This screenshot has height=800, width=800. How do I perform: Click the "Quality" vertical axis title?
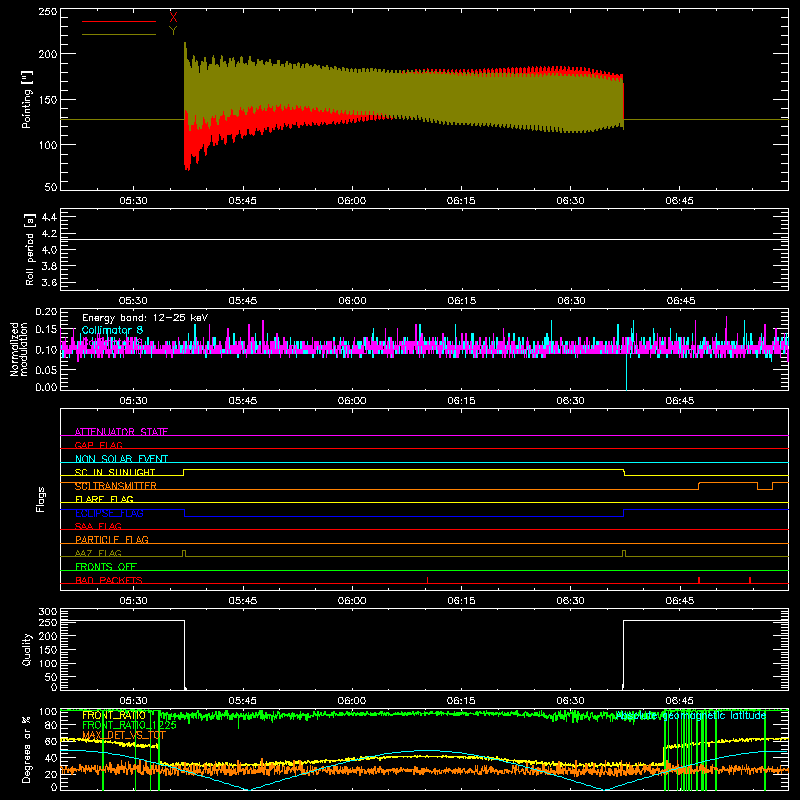27,649
